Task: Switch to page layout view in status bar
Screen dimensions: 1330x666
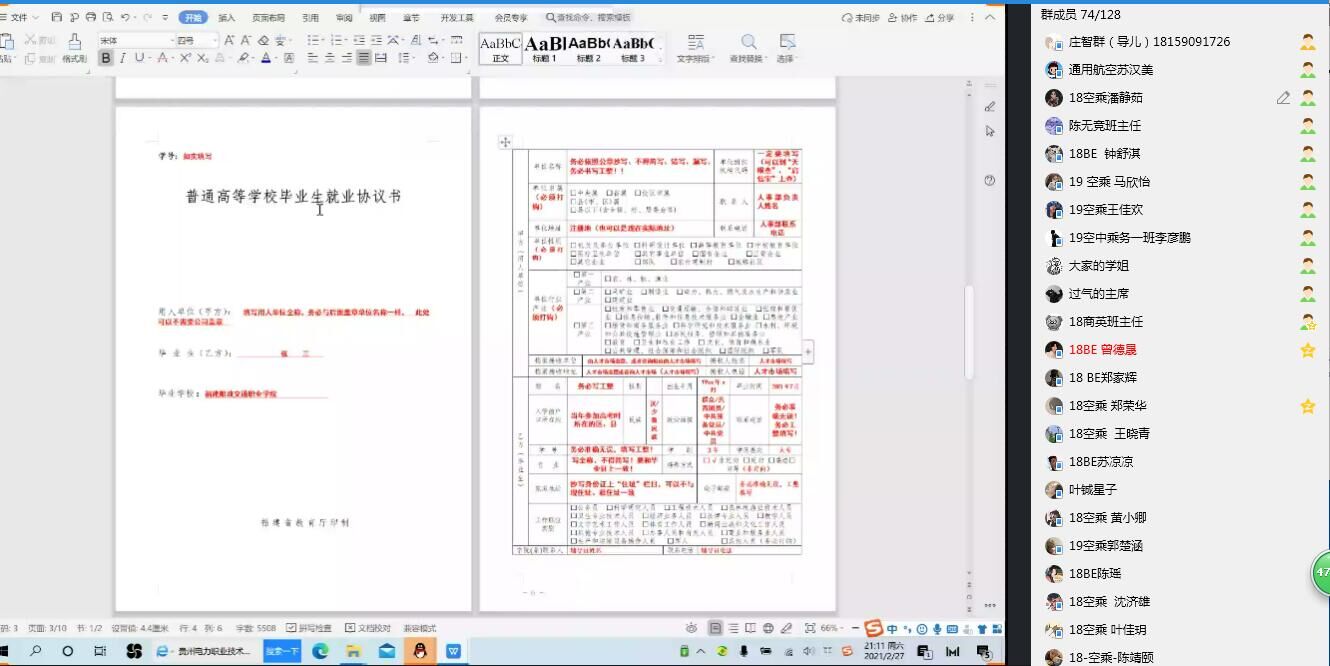Action: [715, 628]
